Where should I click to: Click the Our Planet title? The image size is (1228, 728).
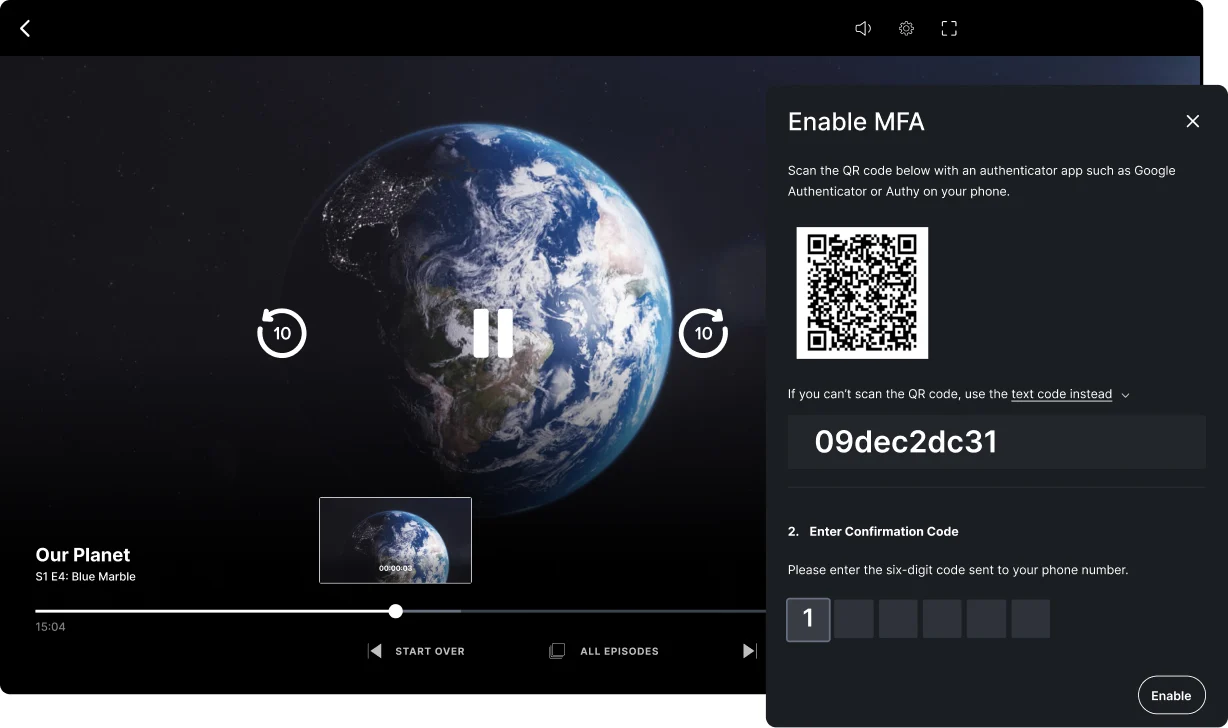point(83,555)
